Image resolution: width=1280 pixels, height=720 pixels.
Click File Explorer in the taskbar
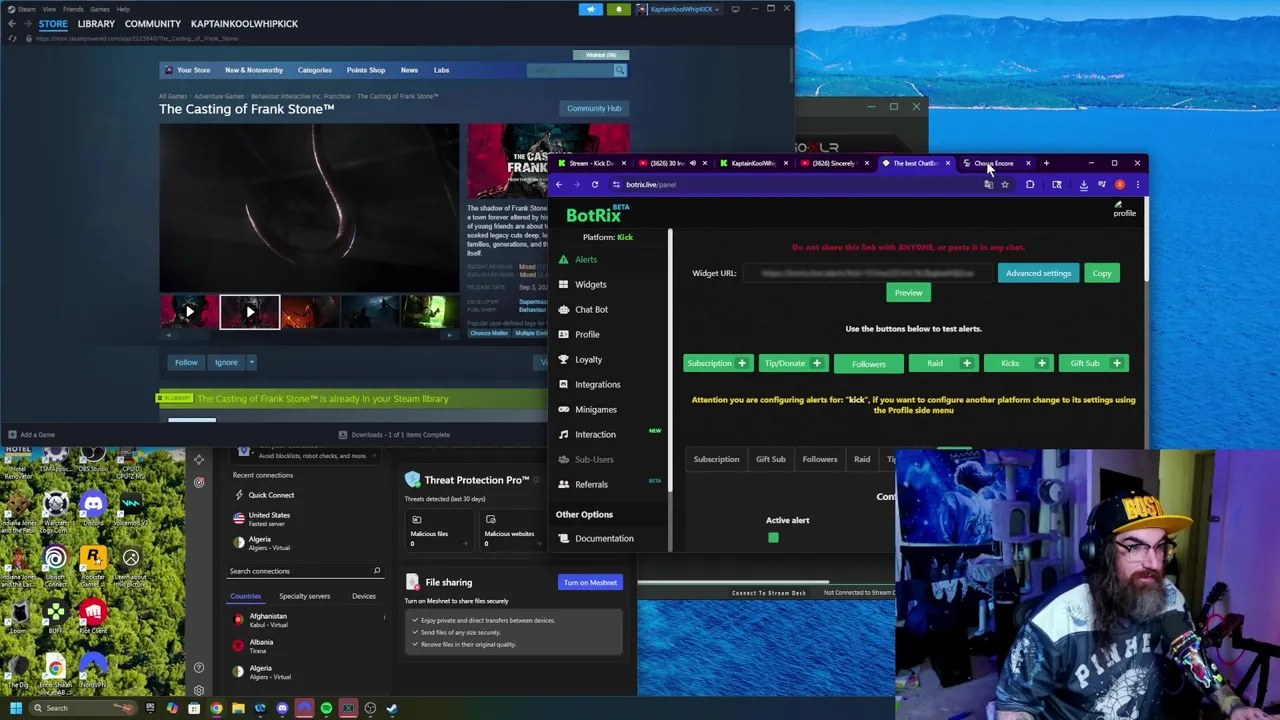238,708
